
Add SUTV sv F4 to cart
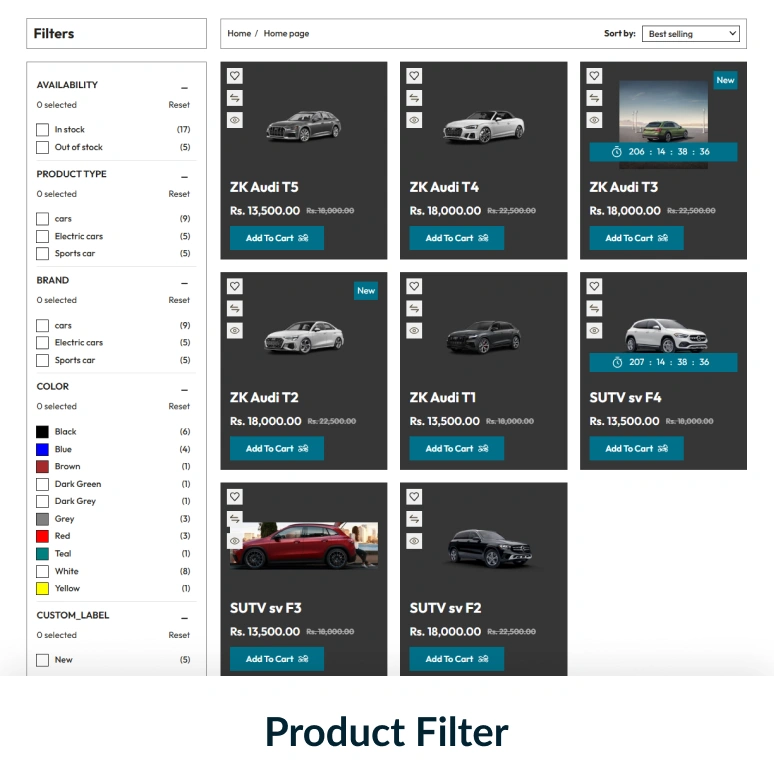point(636,448)
